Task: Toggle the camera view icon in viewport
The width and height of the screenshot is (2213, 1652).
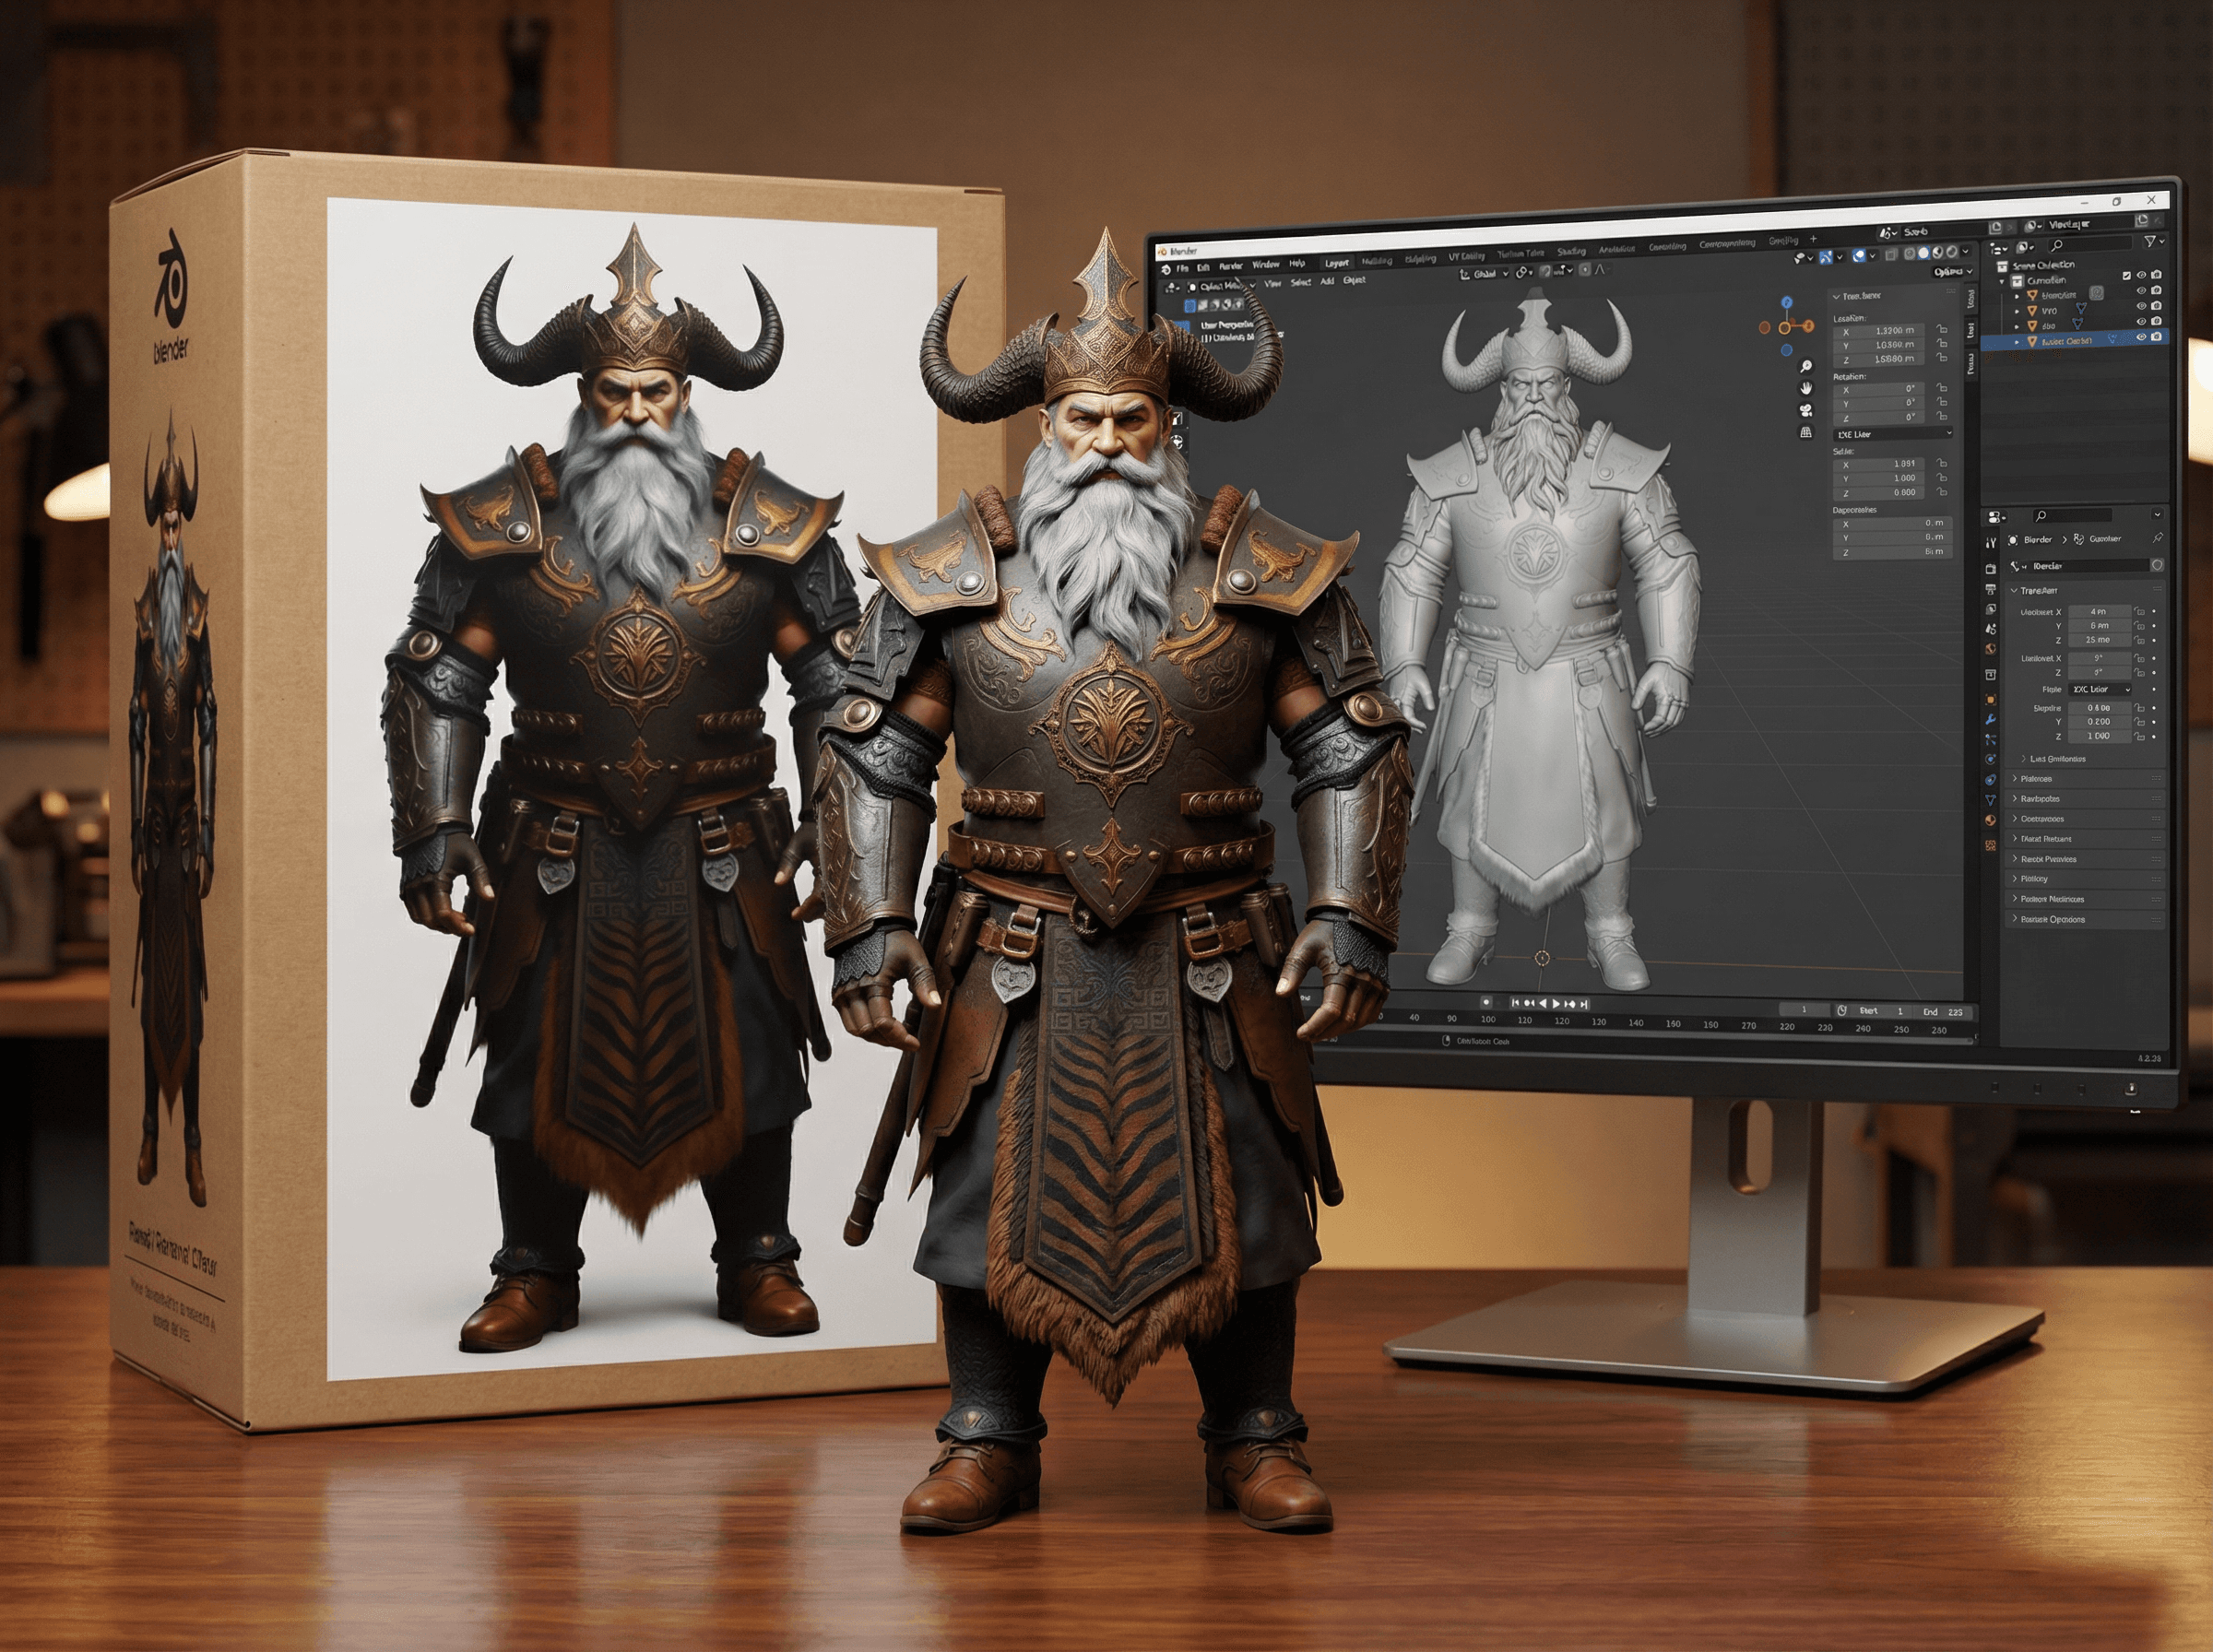Action: coord(1806,410)
